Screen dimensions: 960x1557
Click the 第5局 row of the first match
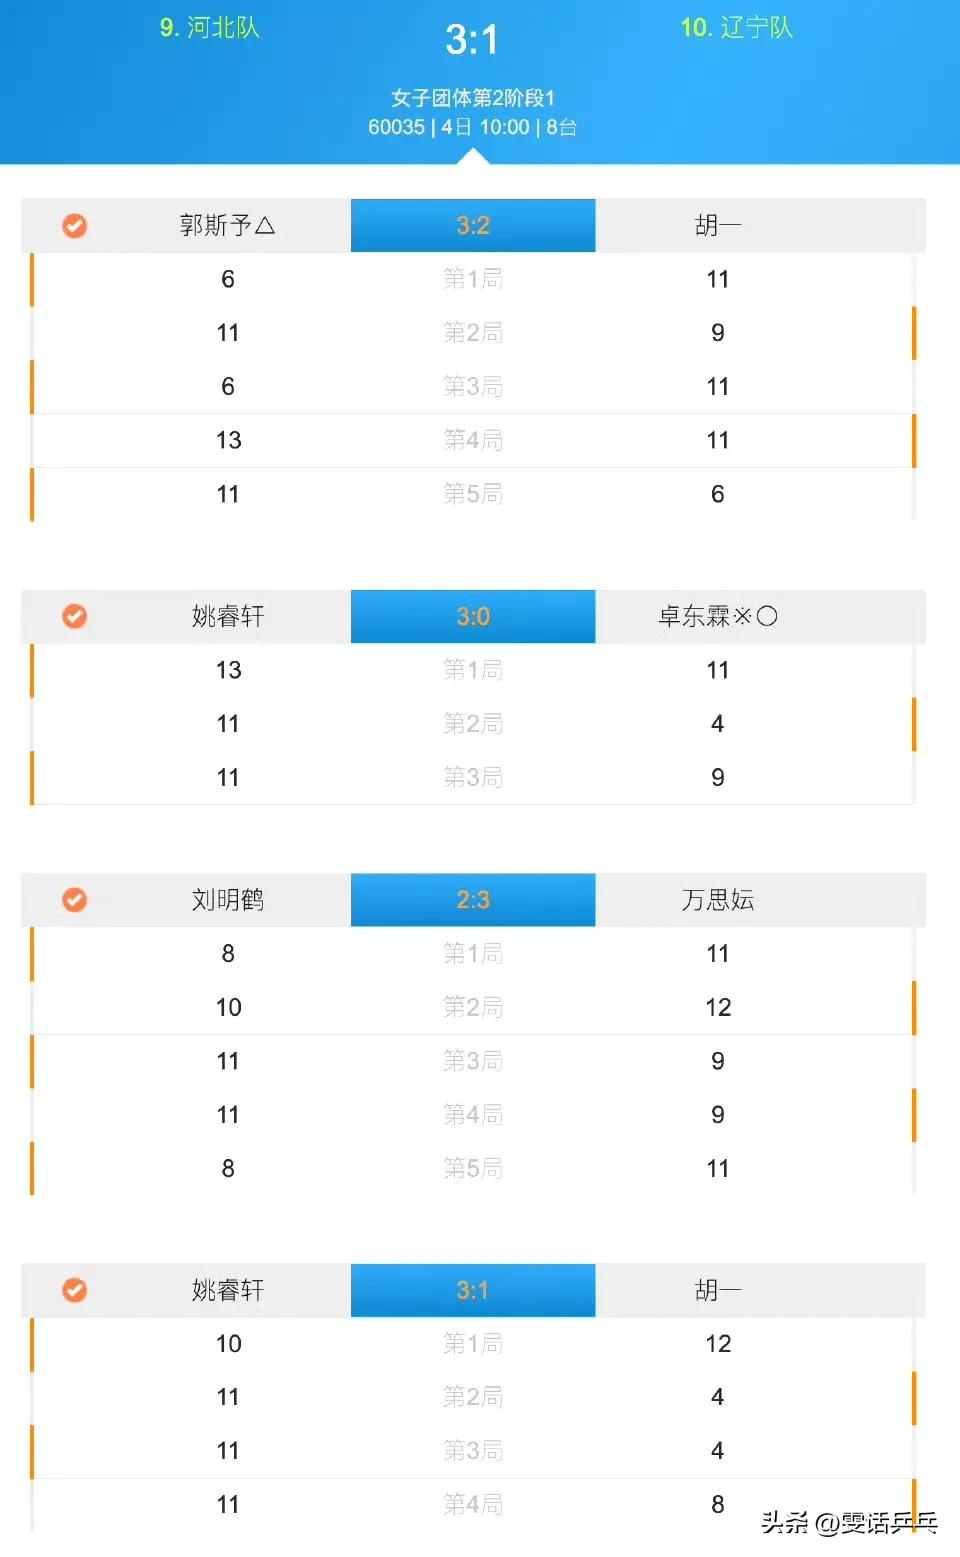(x=473, y=494)
